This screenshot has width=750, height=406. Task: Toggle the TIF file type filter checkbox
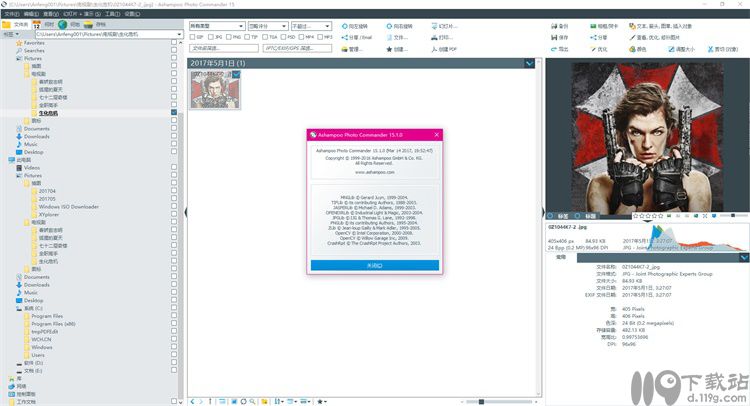[247, 37]
